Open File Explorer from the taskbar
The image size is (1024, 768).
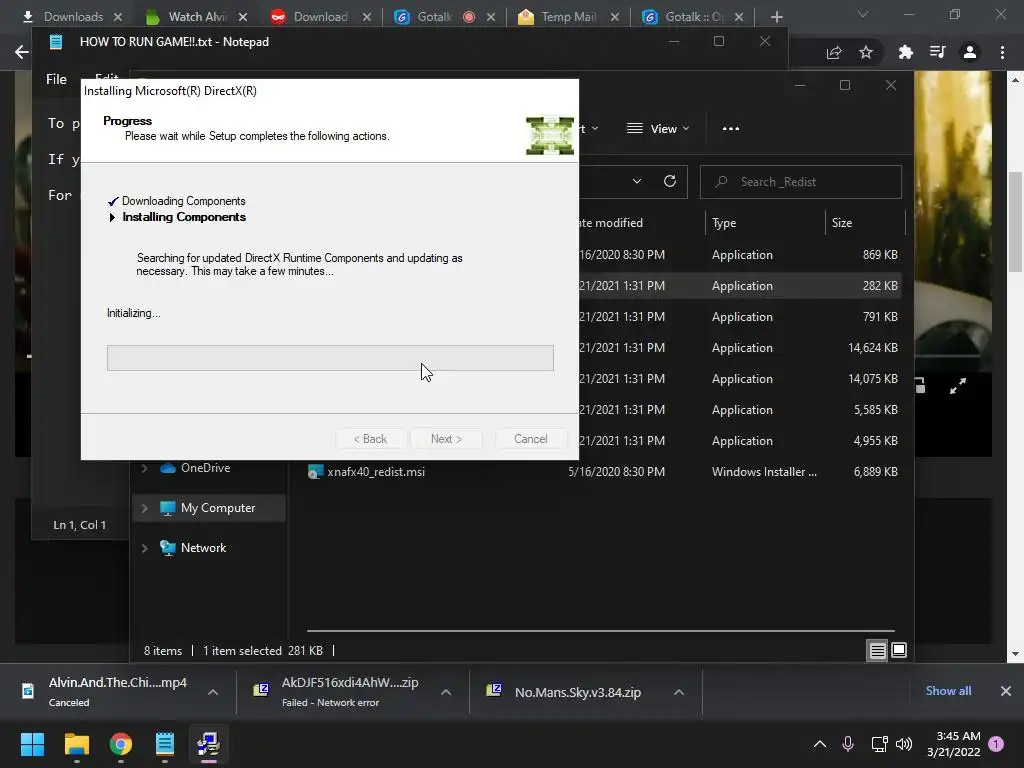pyautogui.click(x=76, y=744)
